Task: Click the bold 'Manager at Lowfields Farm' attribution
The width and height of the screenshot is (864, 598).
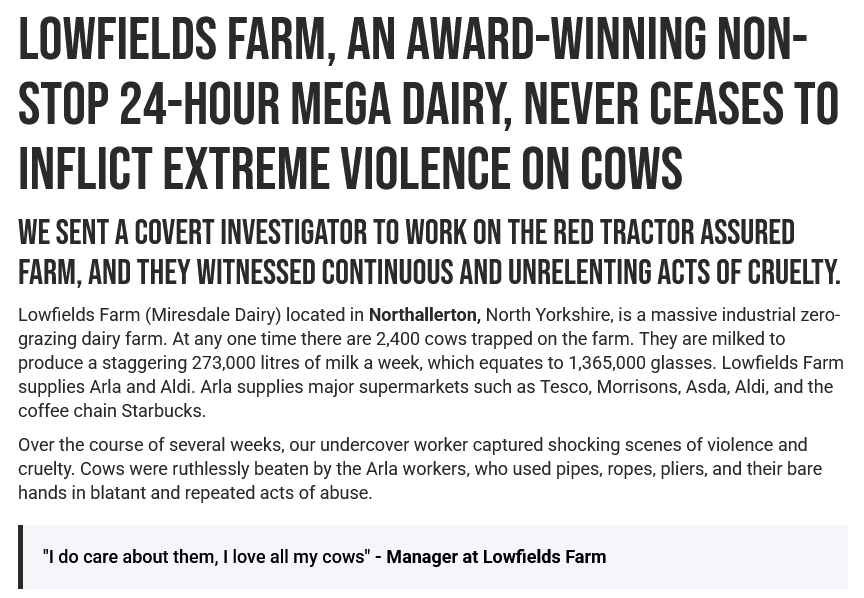Action: (x=496, y=557)
